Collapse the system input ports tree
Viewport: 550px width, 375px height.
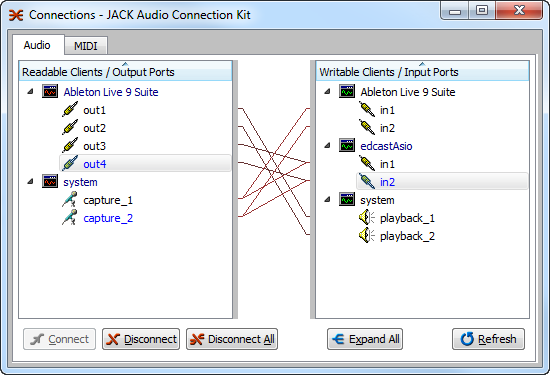(328, 200)
